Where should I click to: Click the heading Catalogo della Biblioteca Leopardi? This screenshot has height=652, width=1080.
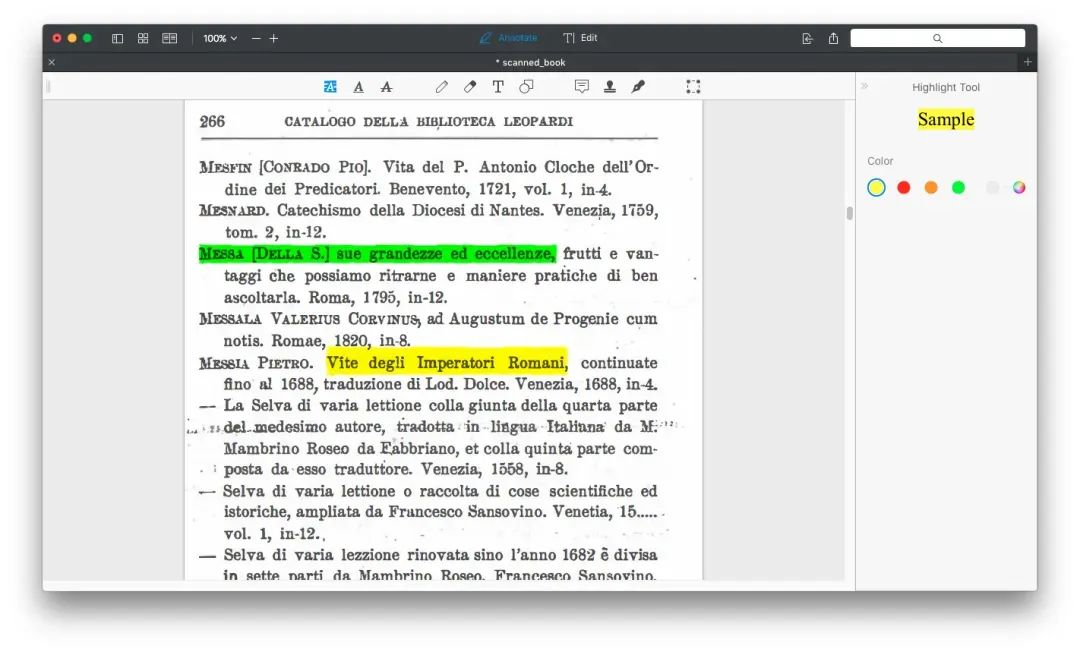pyautogui.click(x=428, y=122)
